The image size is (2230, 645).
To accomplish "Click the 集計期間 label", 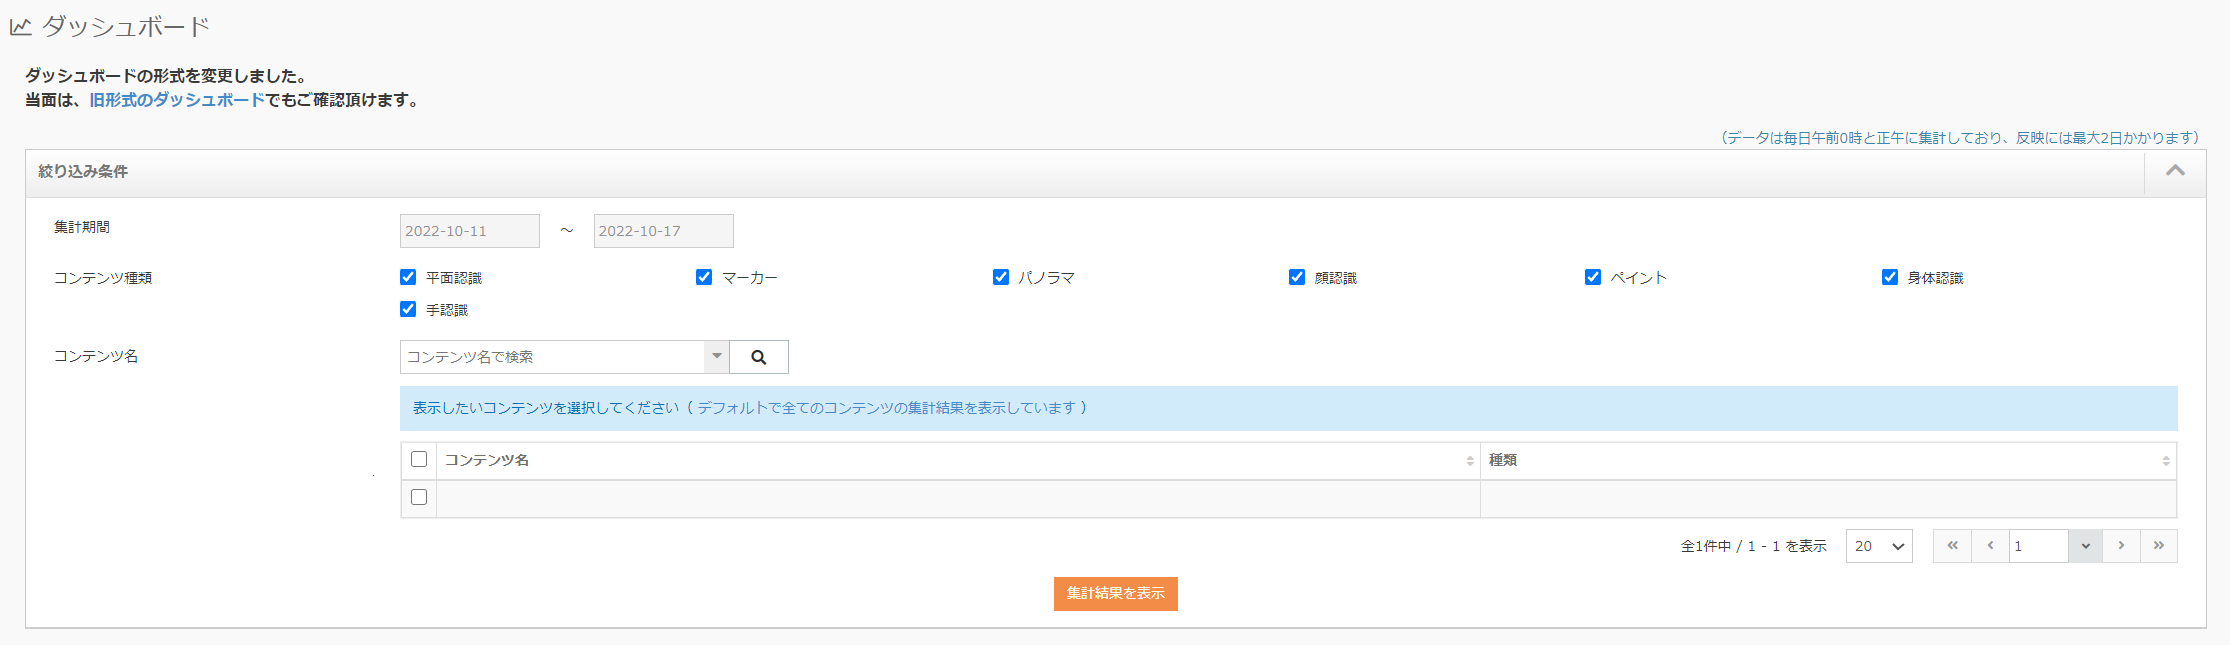I will pyautogui.click(x=82, y=227).
